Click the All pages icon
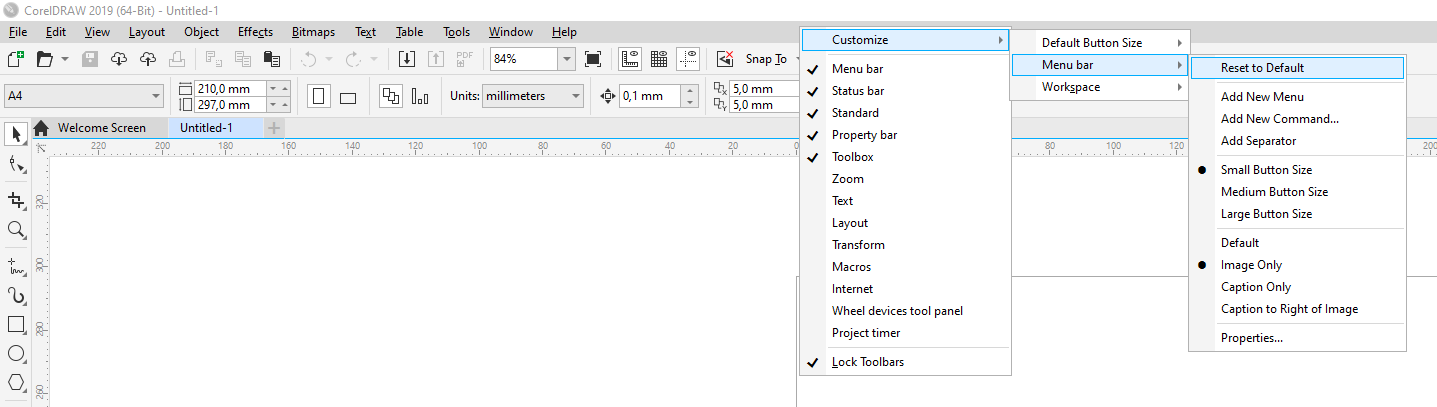 391,97
